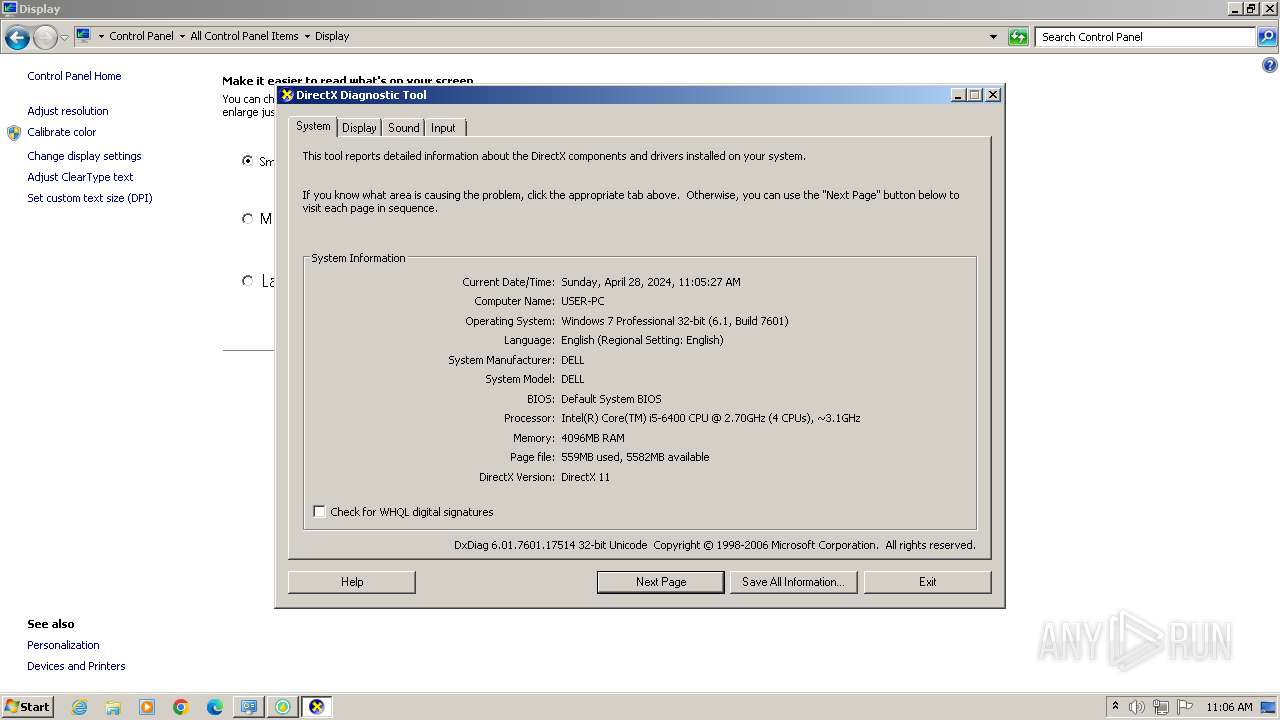Switch to the Control Panel taskbar item

click(x=249, y=707)
